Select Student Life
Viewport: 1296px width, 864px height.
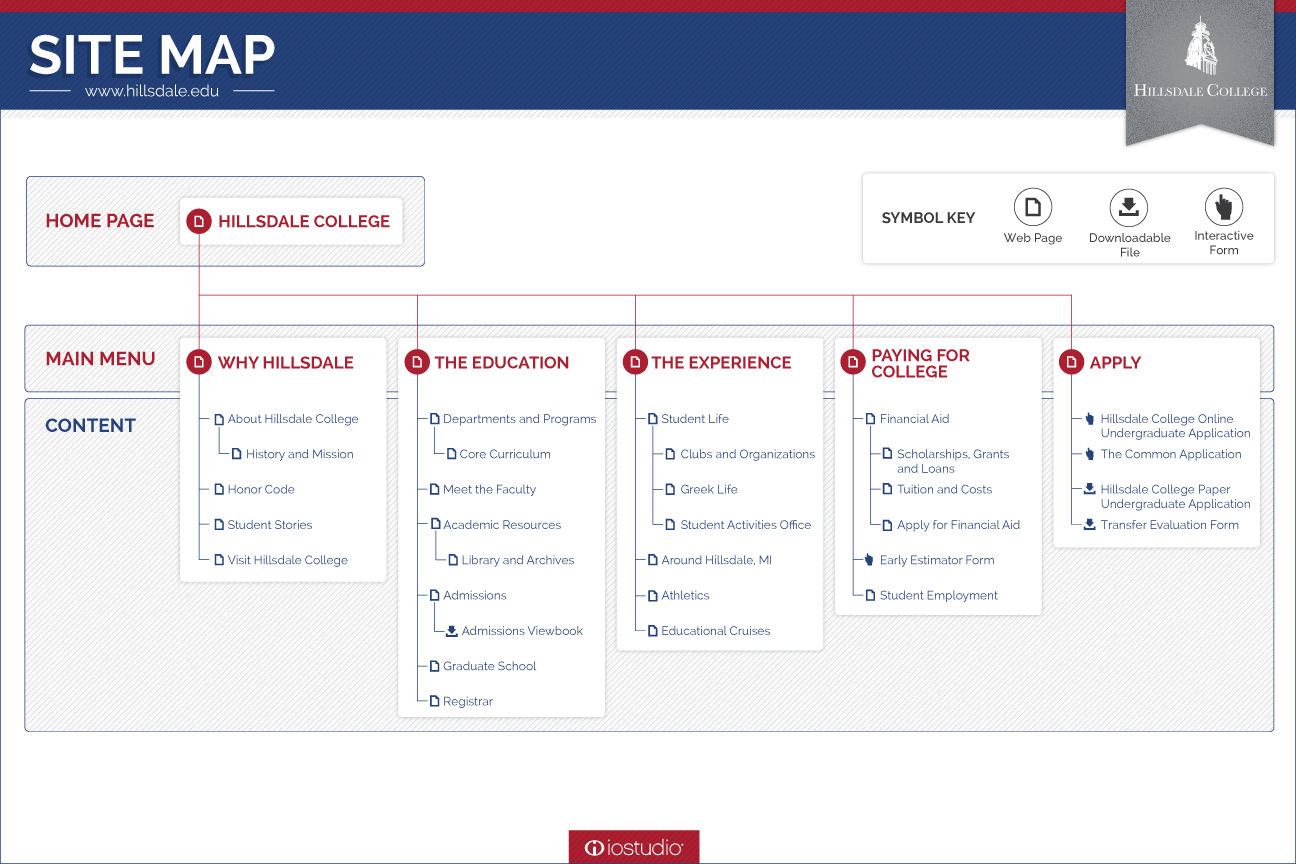pyautogui.click(x=695, y=419)
